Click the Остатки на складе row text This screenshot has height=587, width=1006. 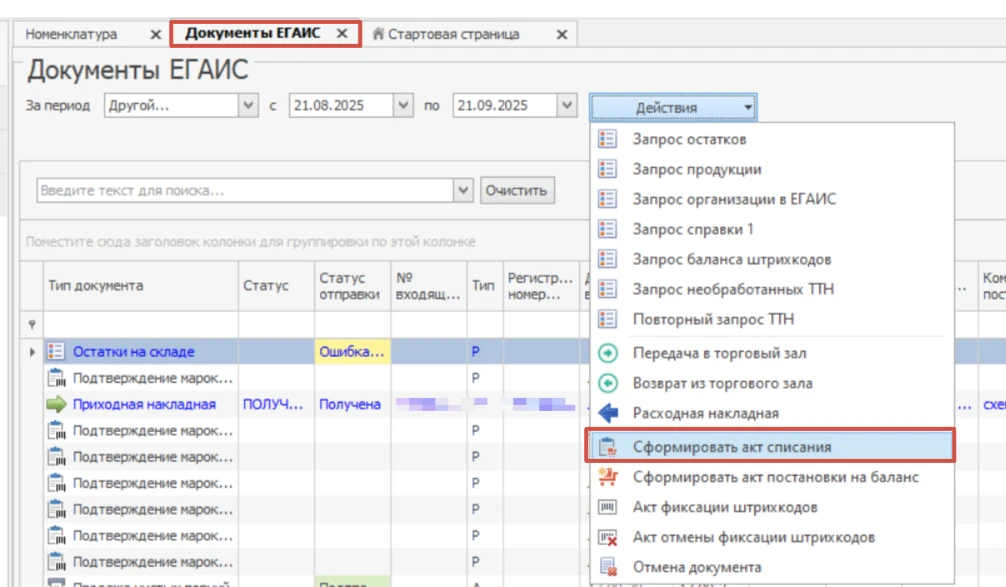[133, 352]
